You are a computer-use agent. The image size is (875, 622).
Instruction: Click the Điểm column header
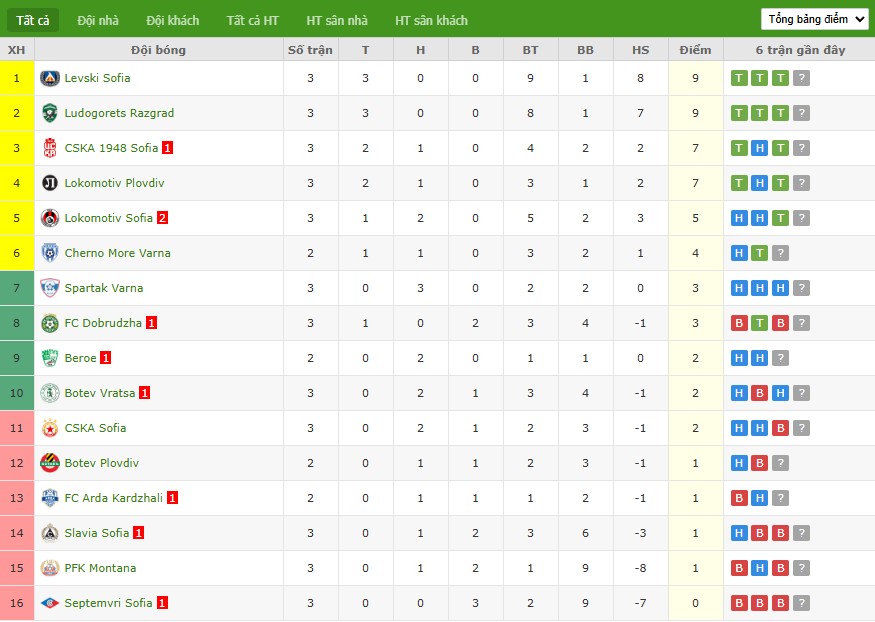(695, 50)
